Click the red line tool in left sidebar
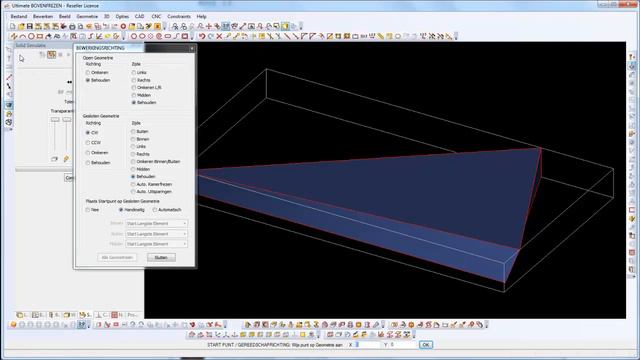640x360 pixels. click(x=9, y=78)
